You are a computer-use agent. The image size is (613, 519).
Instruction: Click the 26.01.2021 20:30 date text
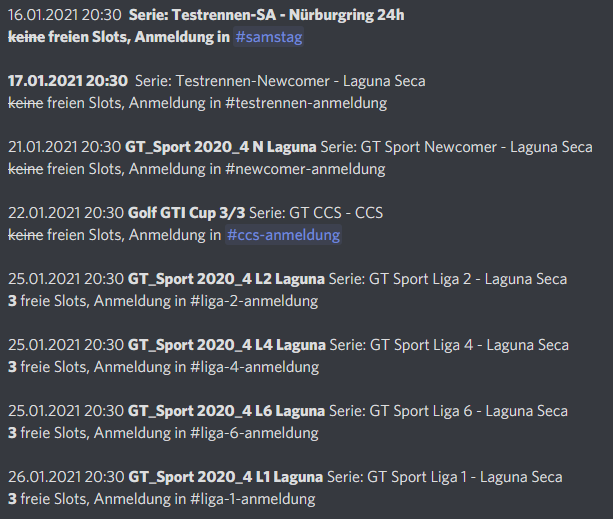pyautogui.click(x=64, y=477)
